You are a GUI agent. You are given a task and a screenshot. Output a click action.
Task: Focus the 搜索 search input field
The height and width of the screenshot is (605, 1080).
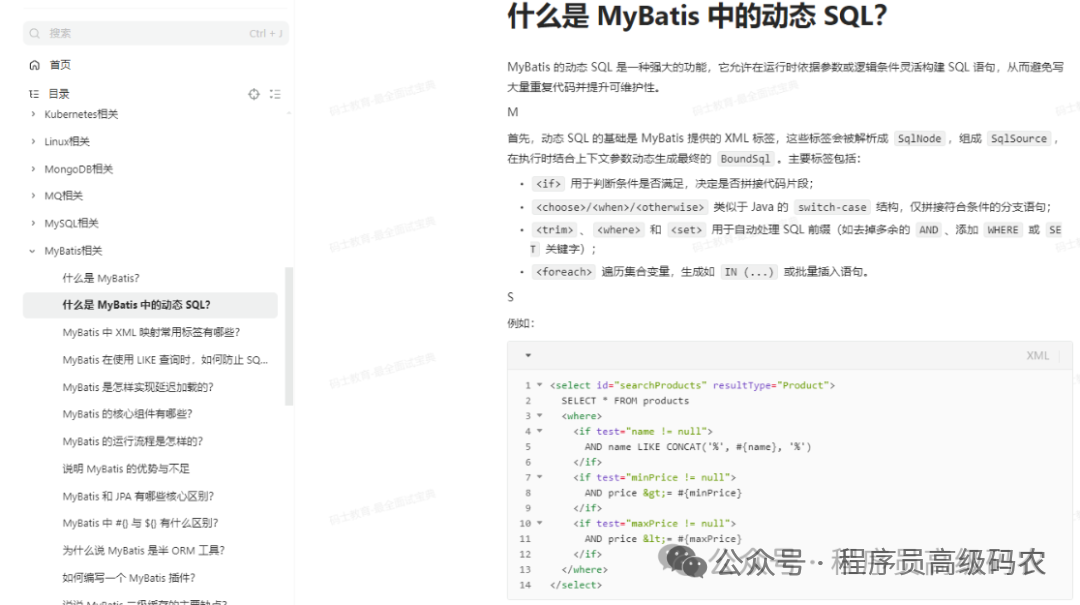[156, 33]
